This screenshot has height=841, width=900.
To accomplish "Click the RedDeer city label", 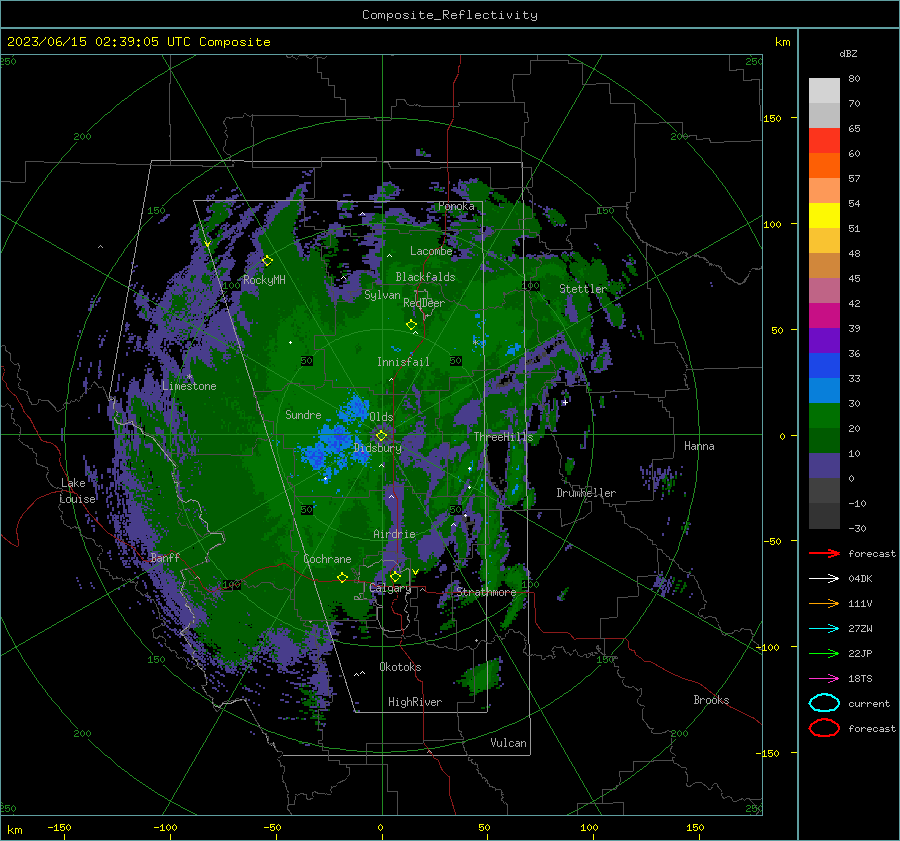I will 424,303.
